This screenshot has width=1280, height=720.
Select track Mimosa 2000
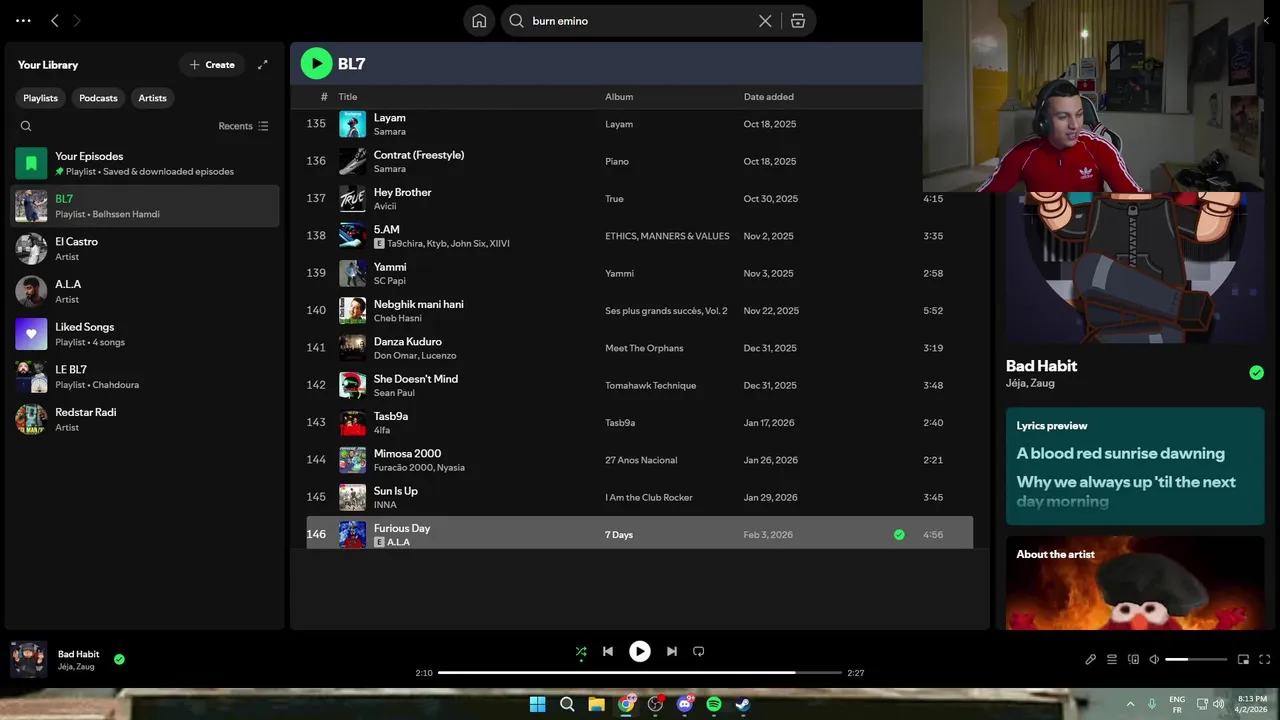[639, 460]
